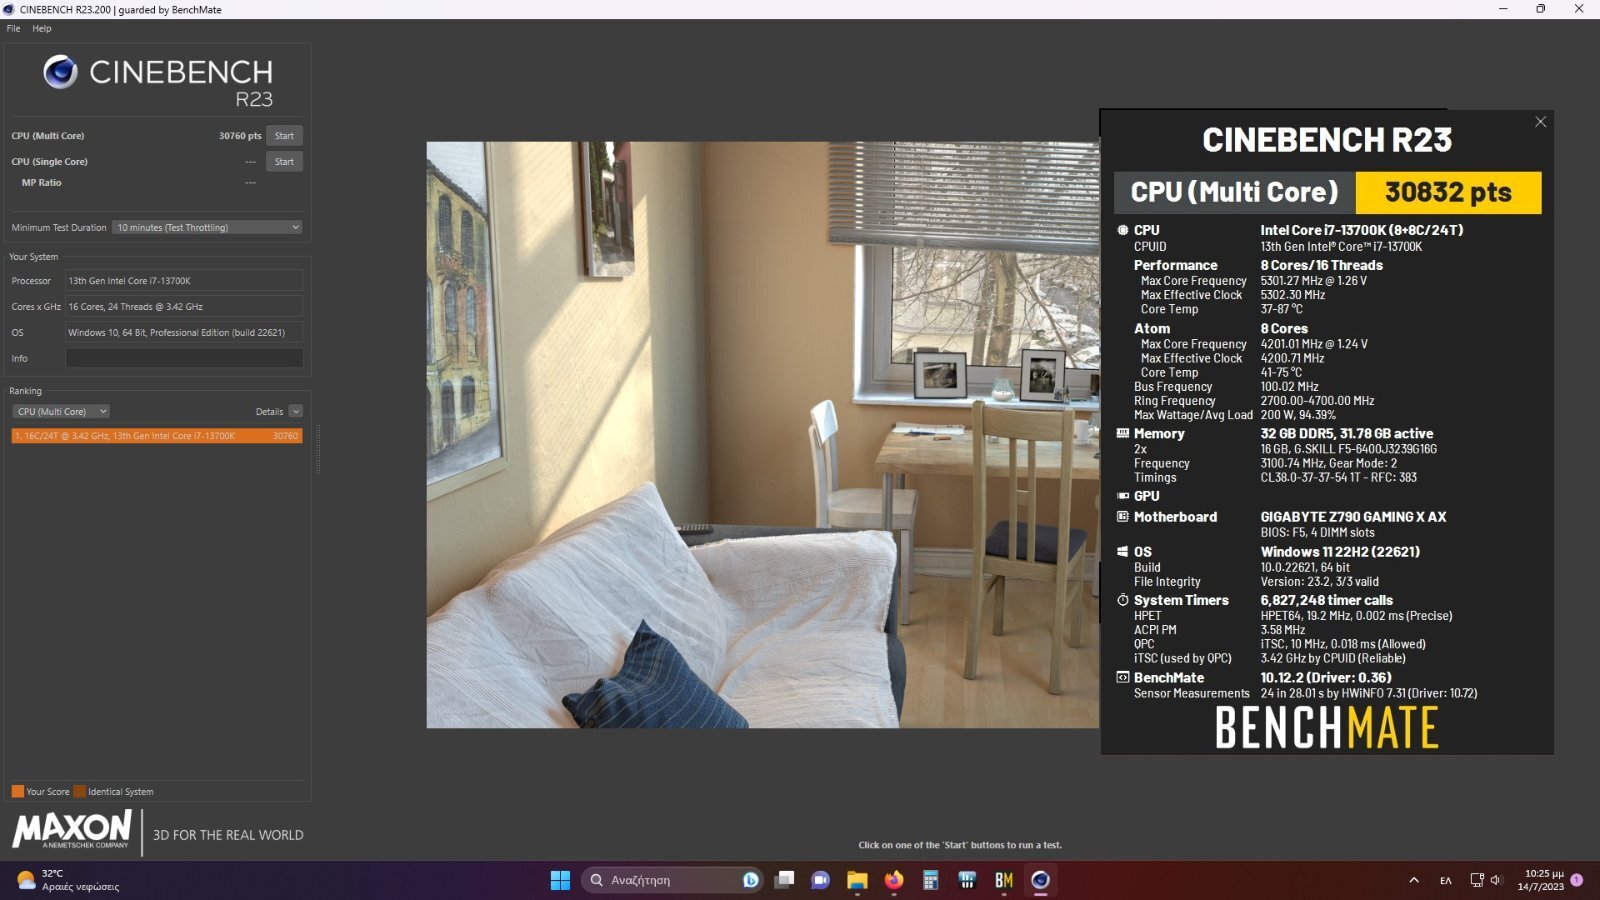The height and width of the screenshot is (900, 1600).
Task: Close the BenchMate result overlay
Action: 1540,122
